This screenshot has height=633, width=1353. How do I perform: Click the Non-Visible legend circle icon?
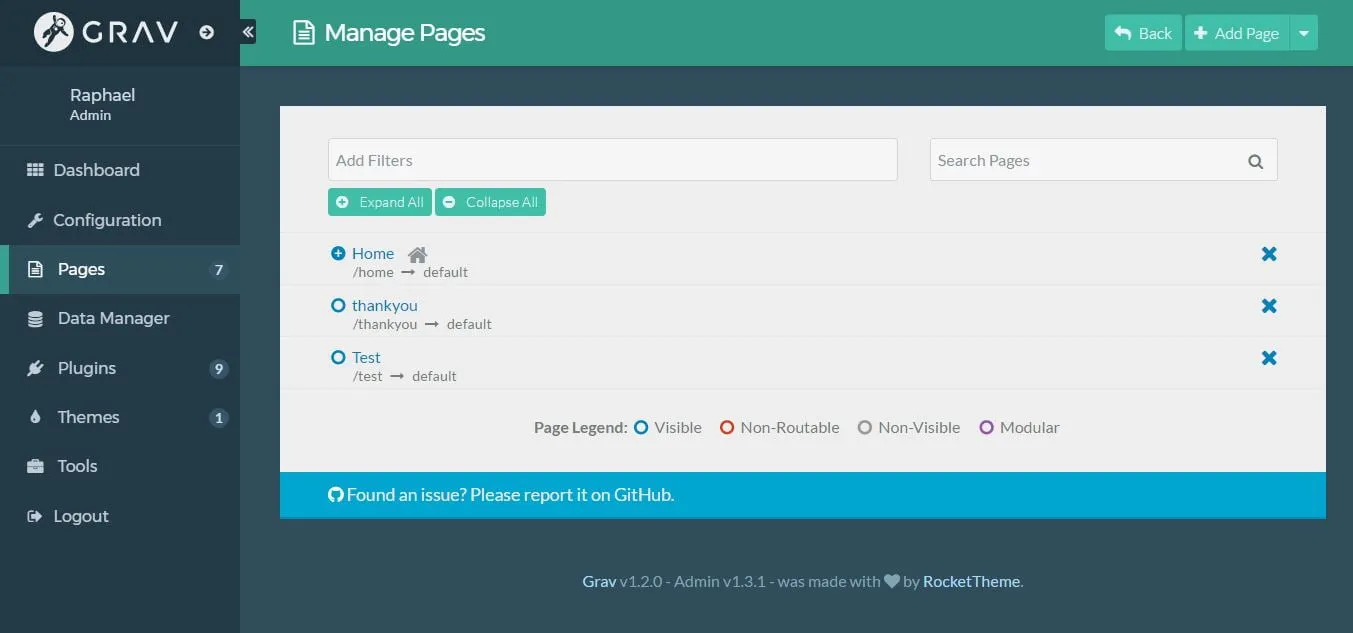click(865, 427)
